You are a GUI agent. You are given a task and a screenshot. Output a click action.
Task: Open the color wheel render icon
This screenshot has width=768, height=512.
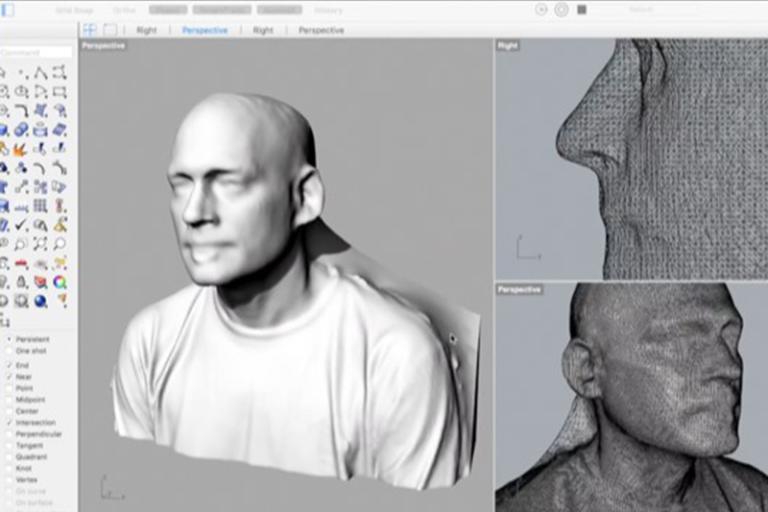(60, 282)
